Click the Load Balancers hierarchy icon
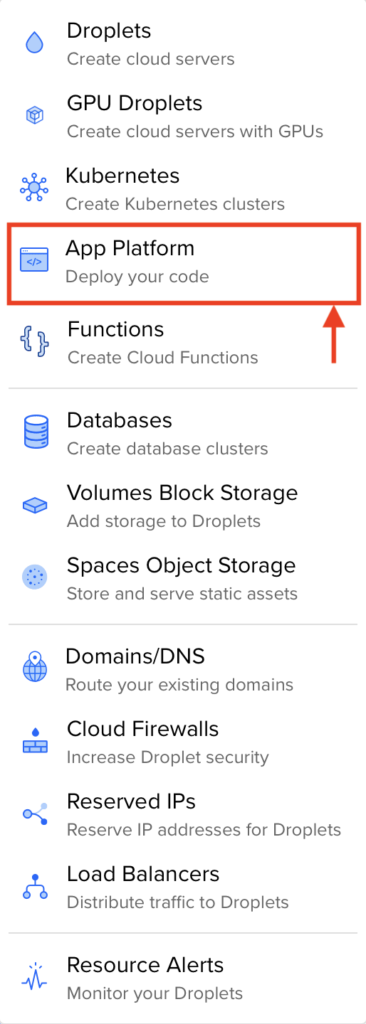This screenshot has height=1024, width=366. 35,887
